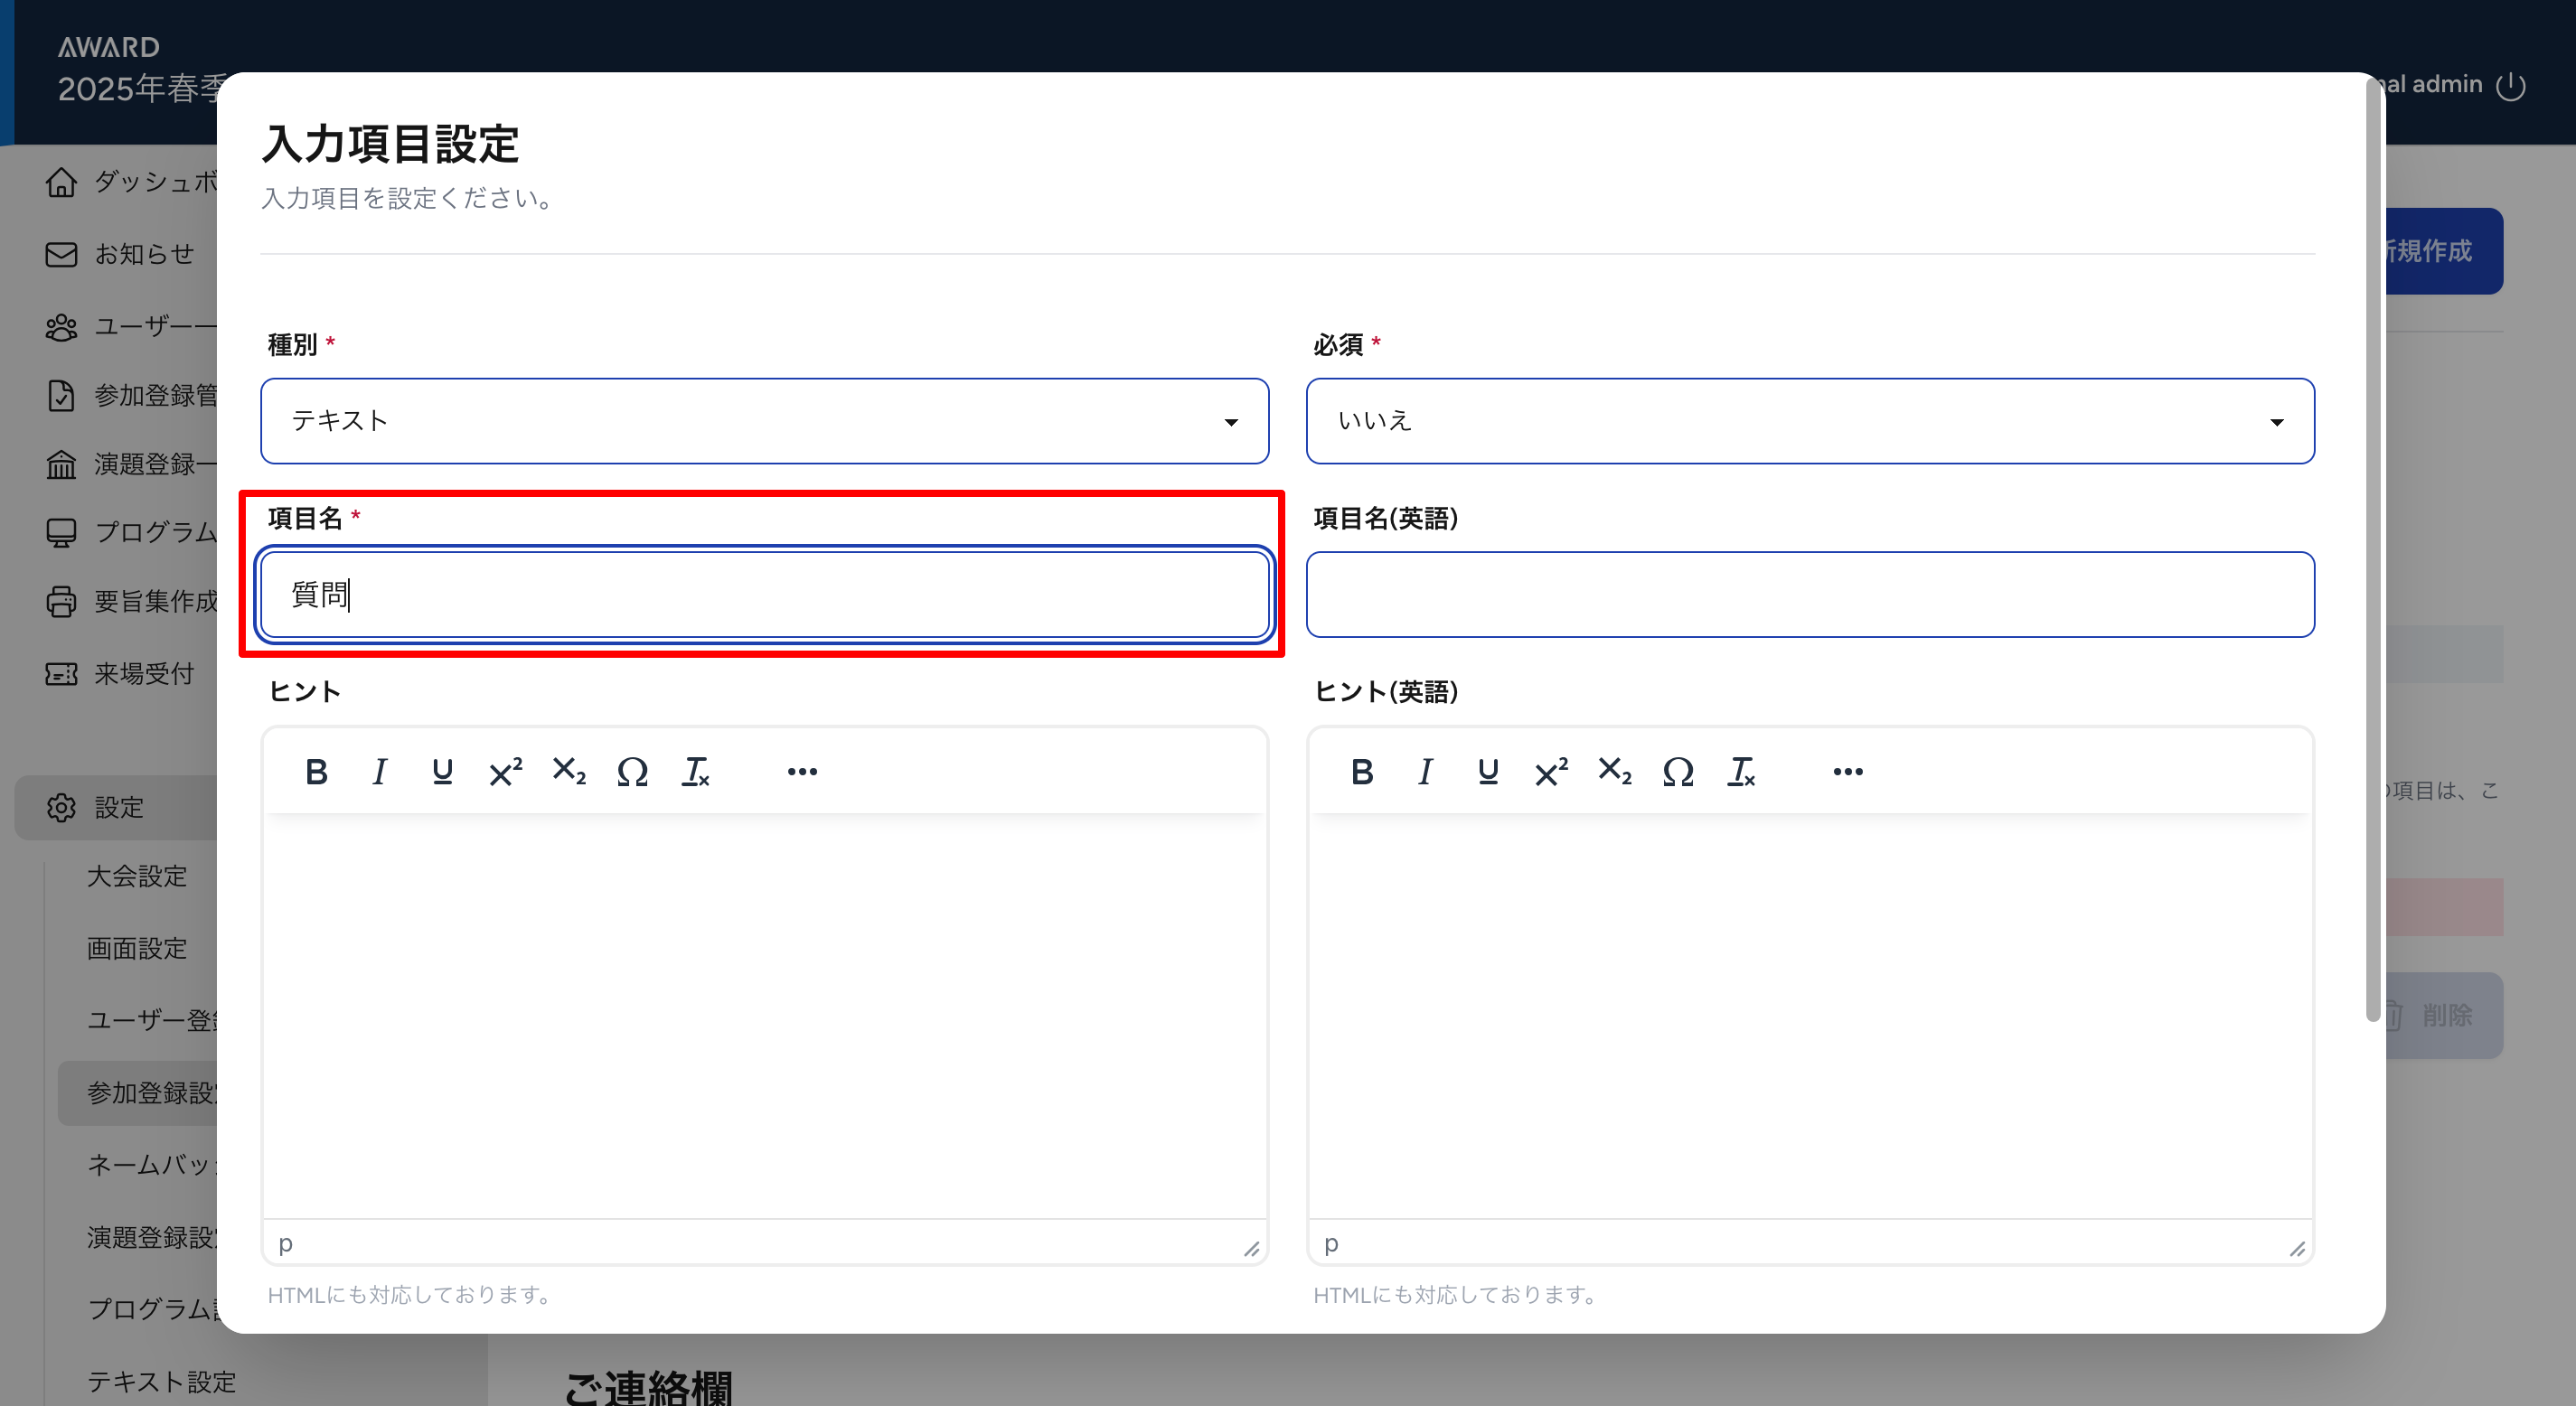Apply underline in ヒント(英語) editor
This screenshot has height=1406, width=2576.
[1487, 772]
